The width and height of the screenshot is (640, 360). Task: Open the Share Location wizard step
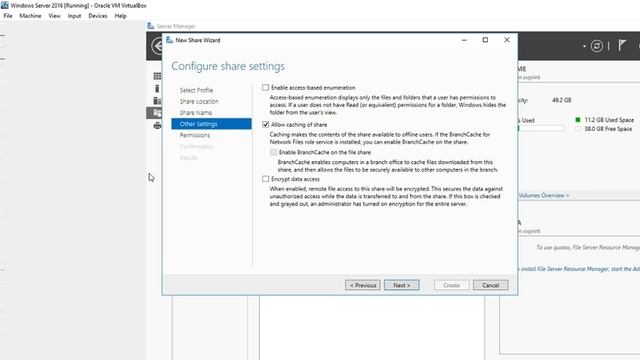(199, 101)
